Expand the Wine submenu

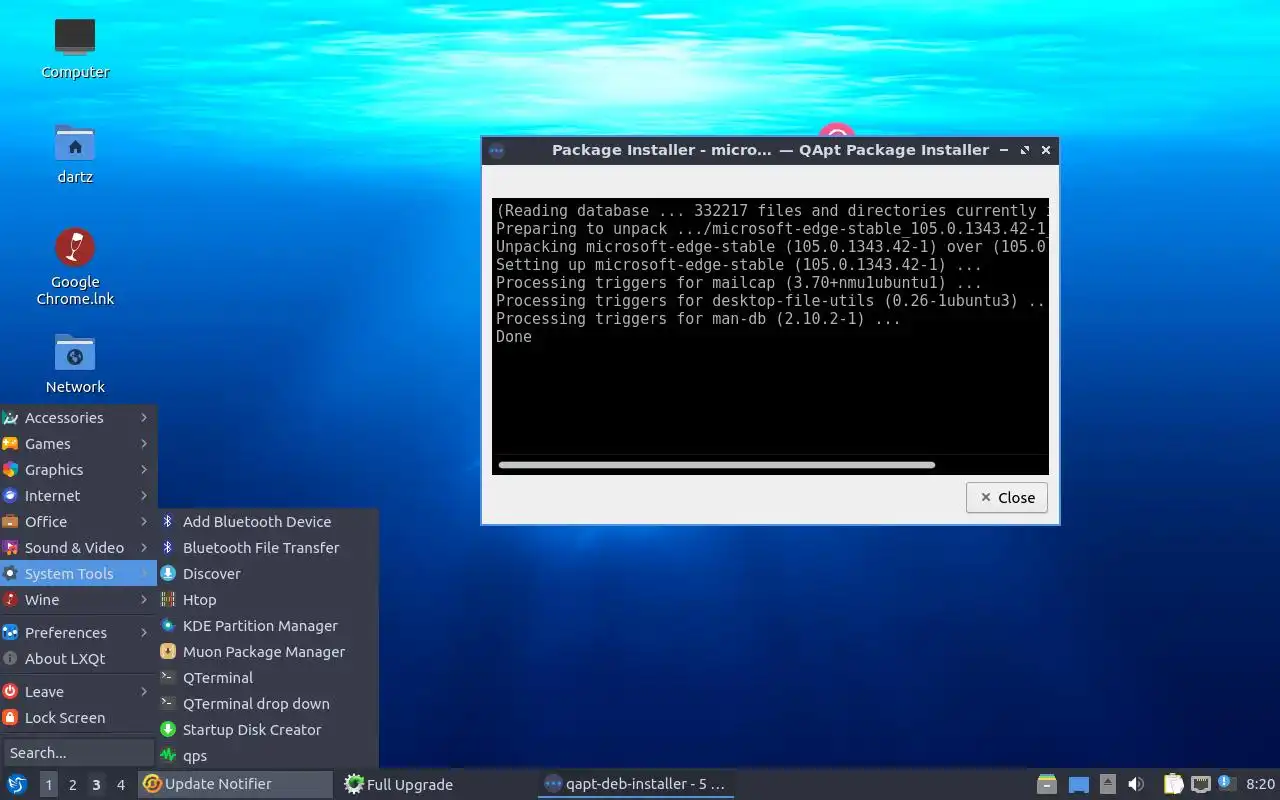click(78, 599)
